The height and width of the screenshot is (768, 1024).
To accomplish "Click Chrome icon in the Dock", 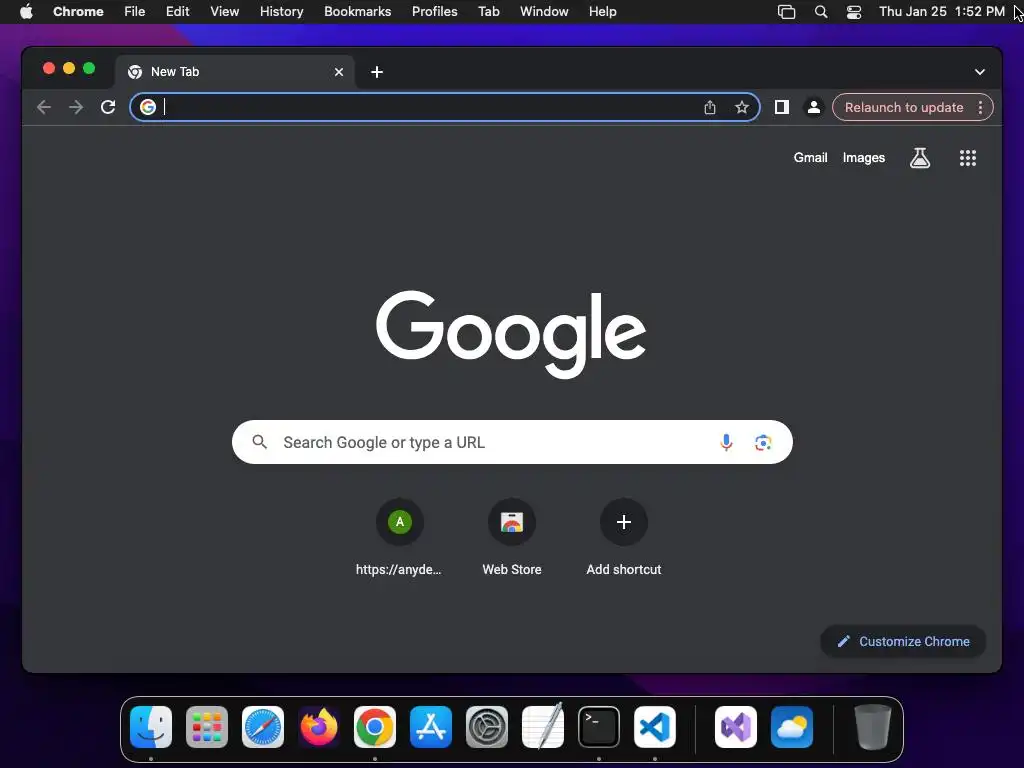I will coord(375,727).
